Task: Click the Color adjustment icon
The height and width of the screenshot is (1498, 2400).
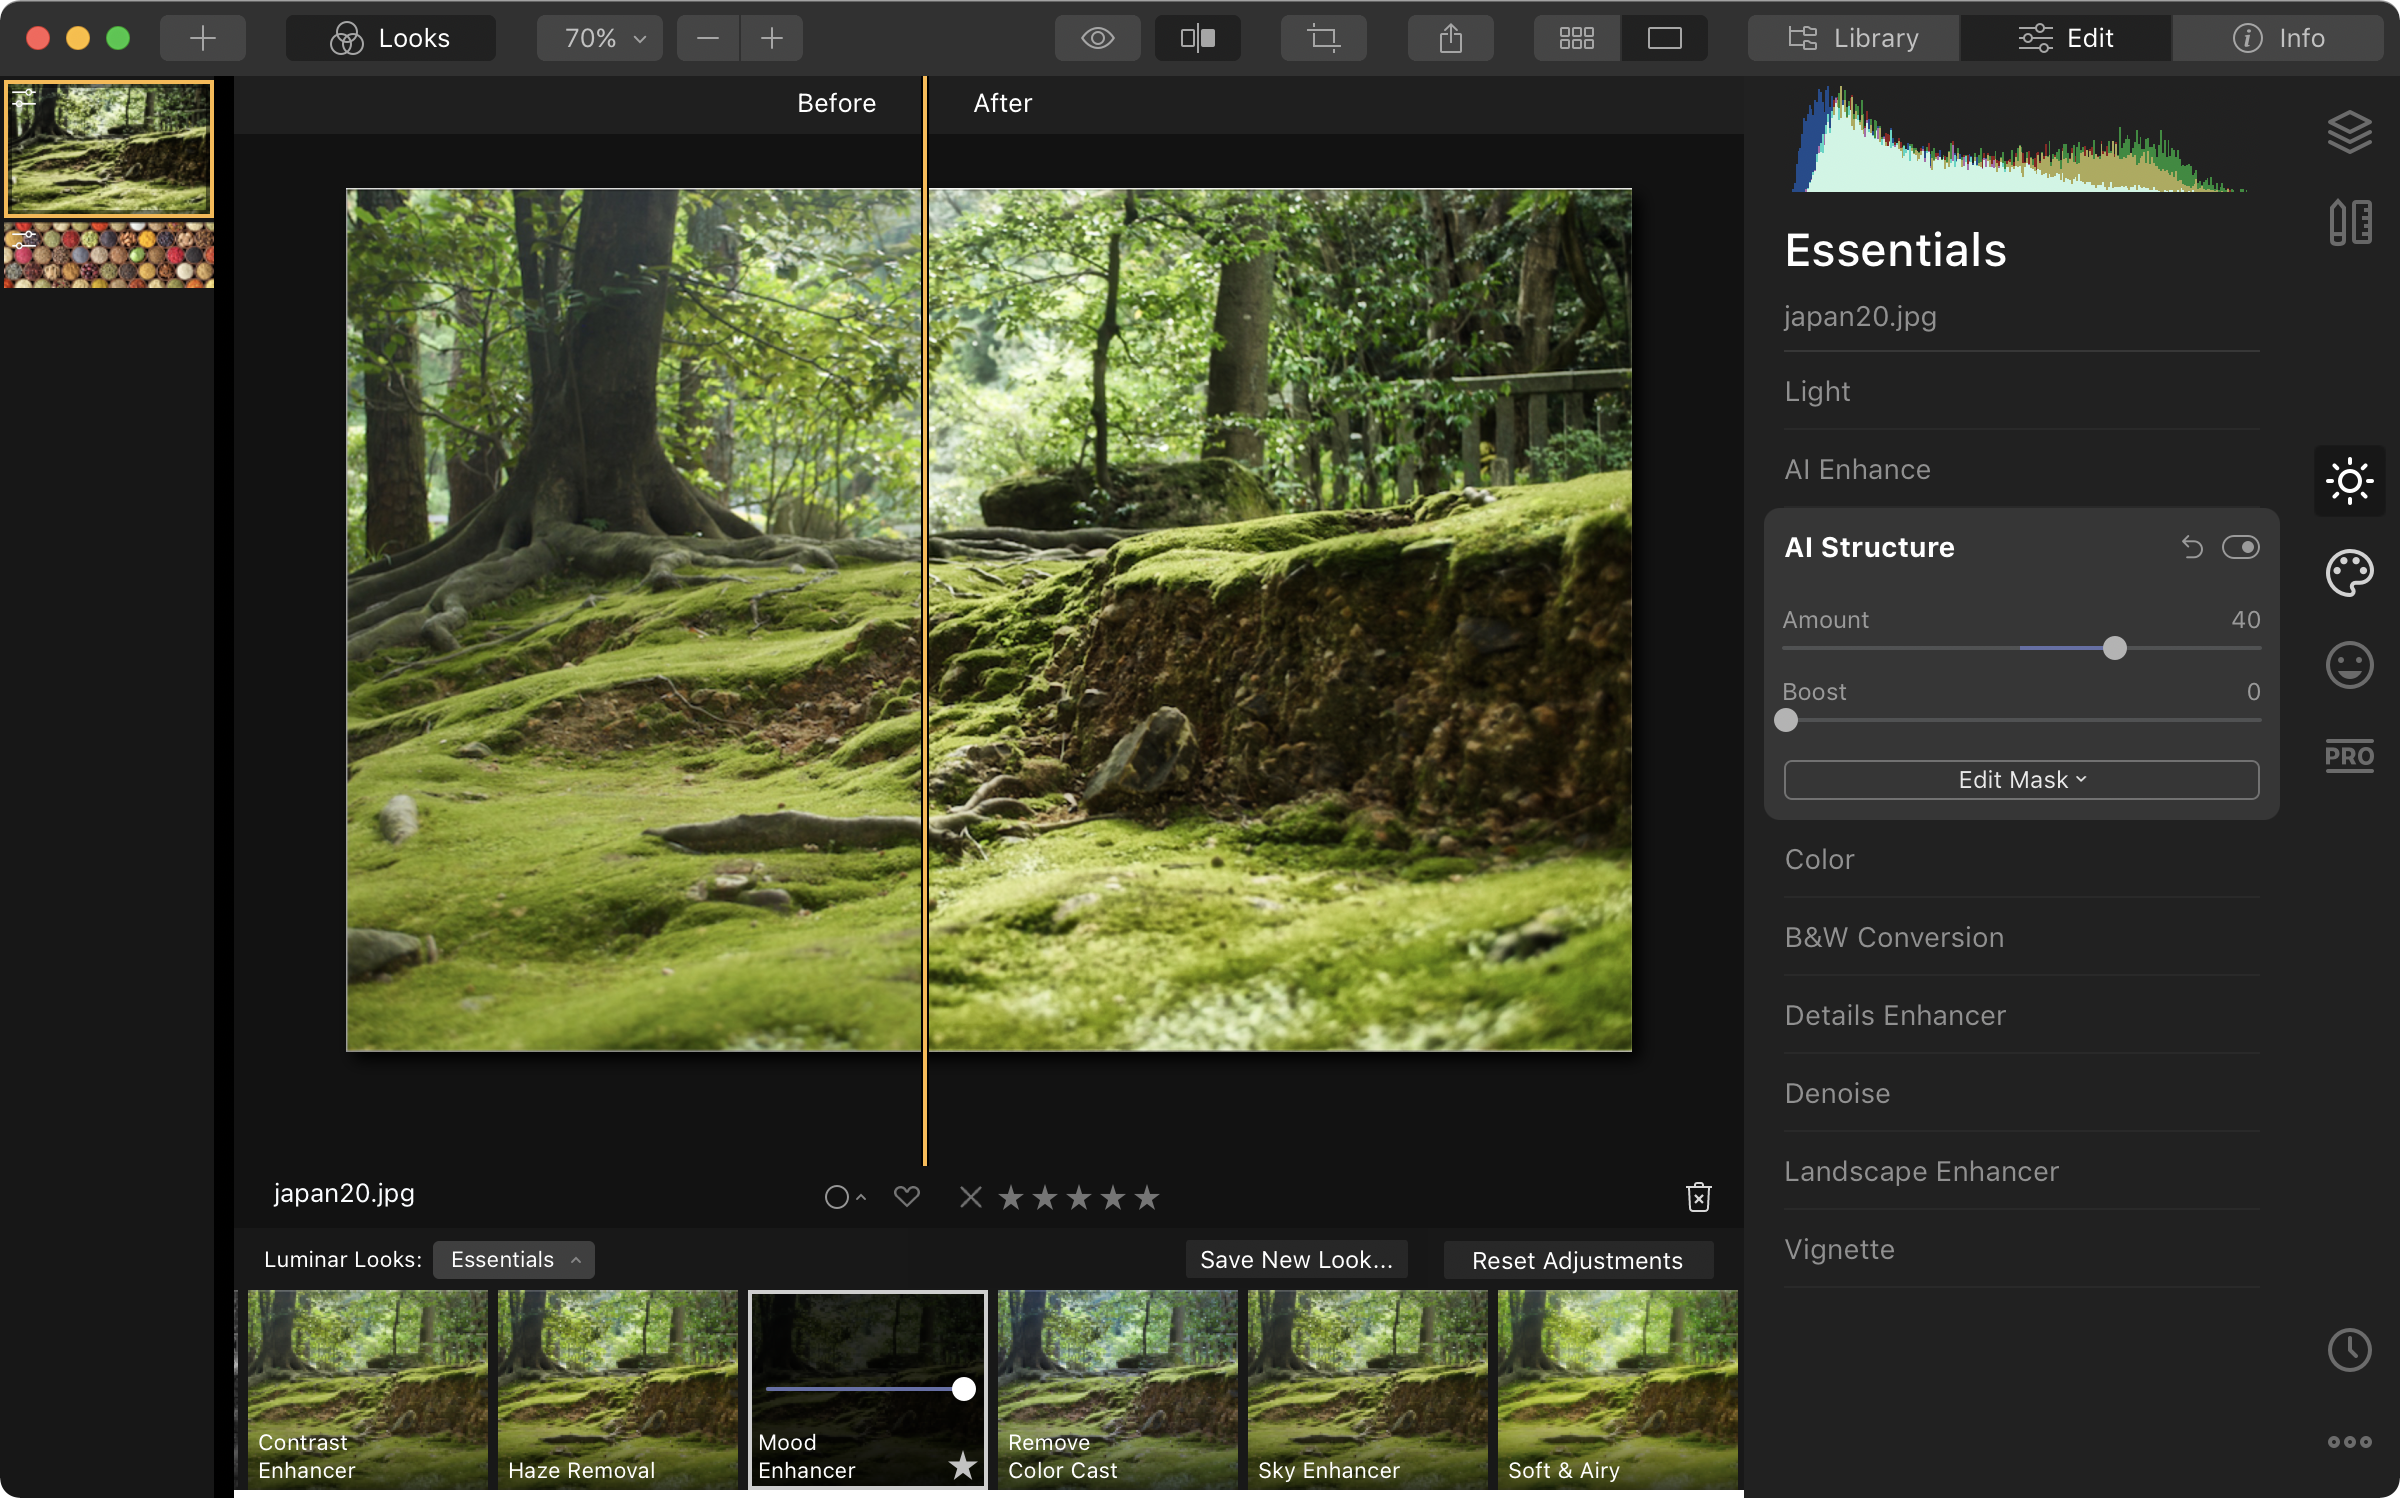Action: (2348, 573)
